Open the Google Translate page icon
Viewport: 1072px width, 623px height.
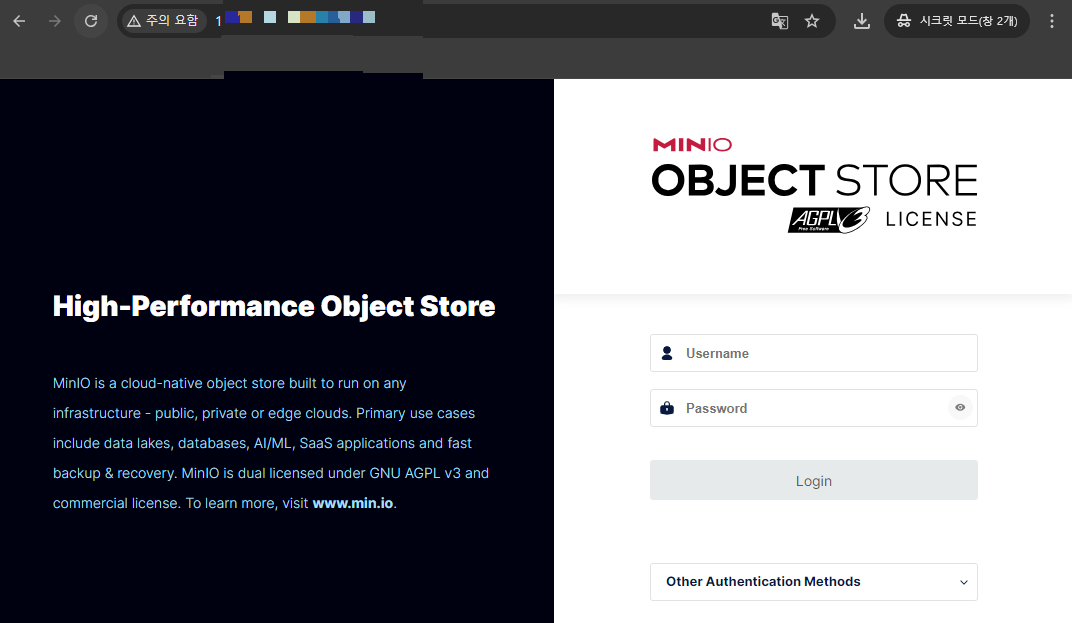[x=779, y=21]
